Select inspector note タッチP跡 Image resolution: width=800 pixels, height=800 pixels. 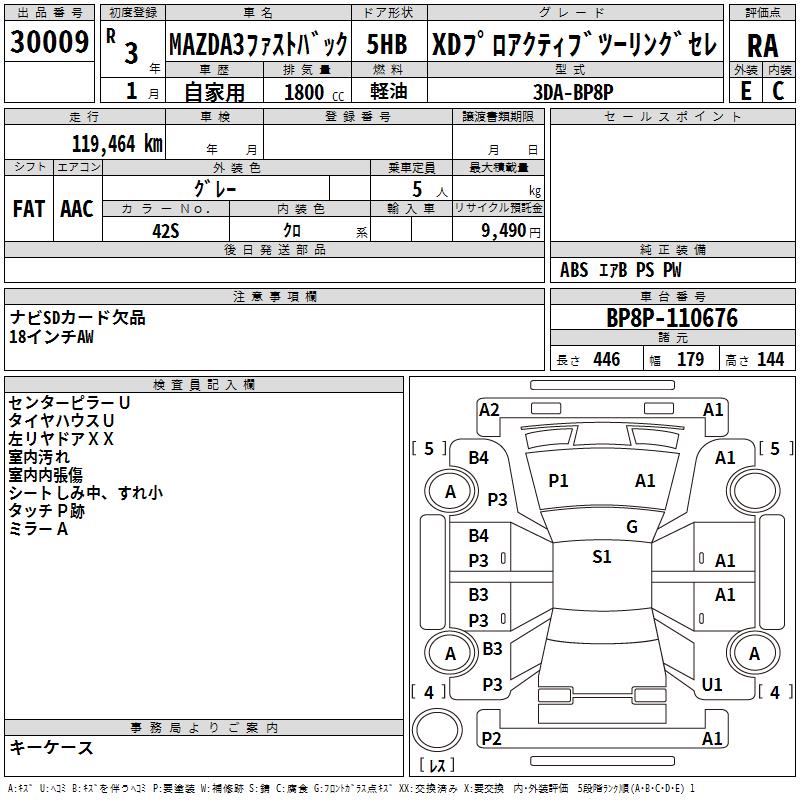point(46,511)
